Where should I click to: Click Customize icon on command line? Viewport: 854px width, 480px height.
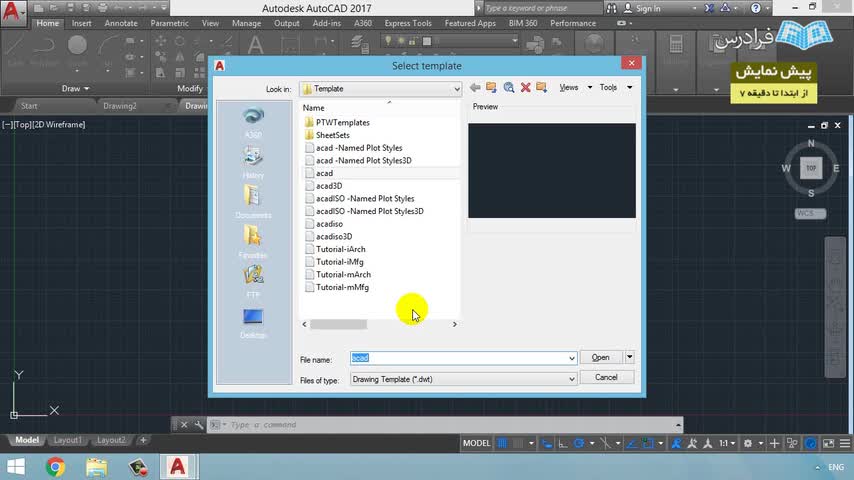199,424
